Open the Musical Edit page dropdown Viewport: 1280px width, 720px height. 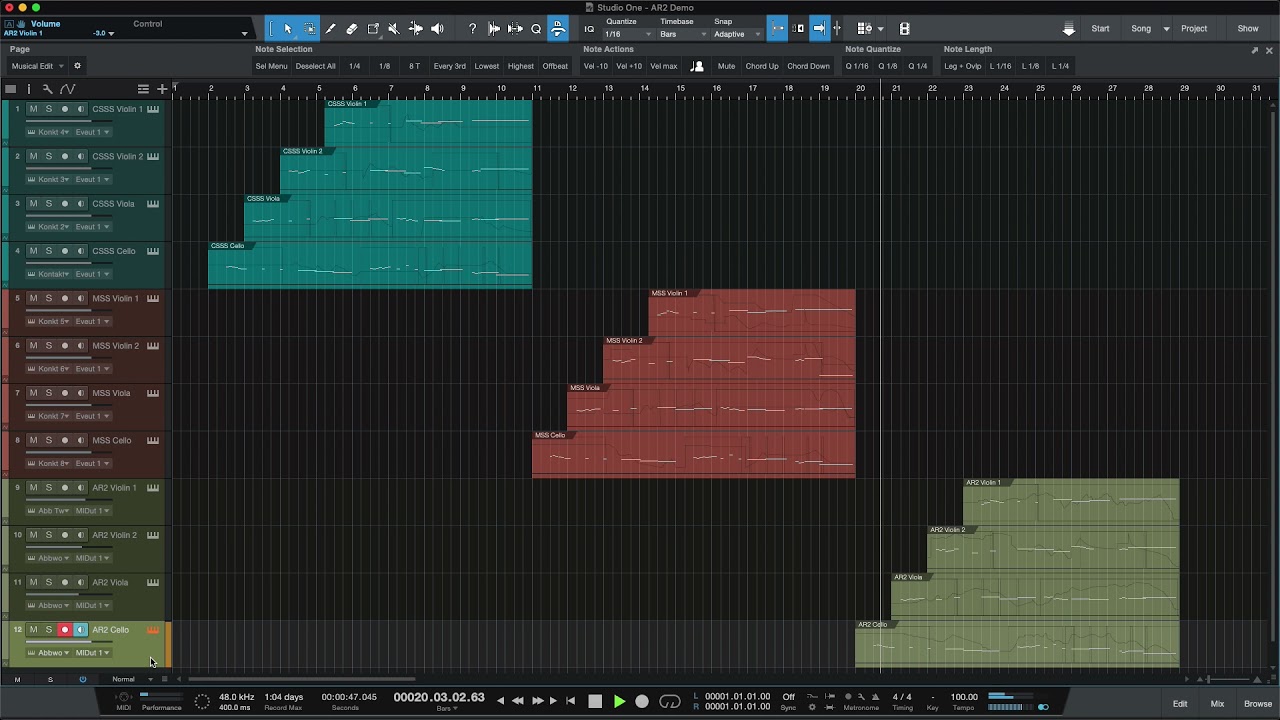coord(37,66)
